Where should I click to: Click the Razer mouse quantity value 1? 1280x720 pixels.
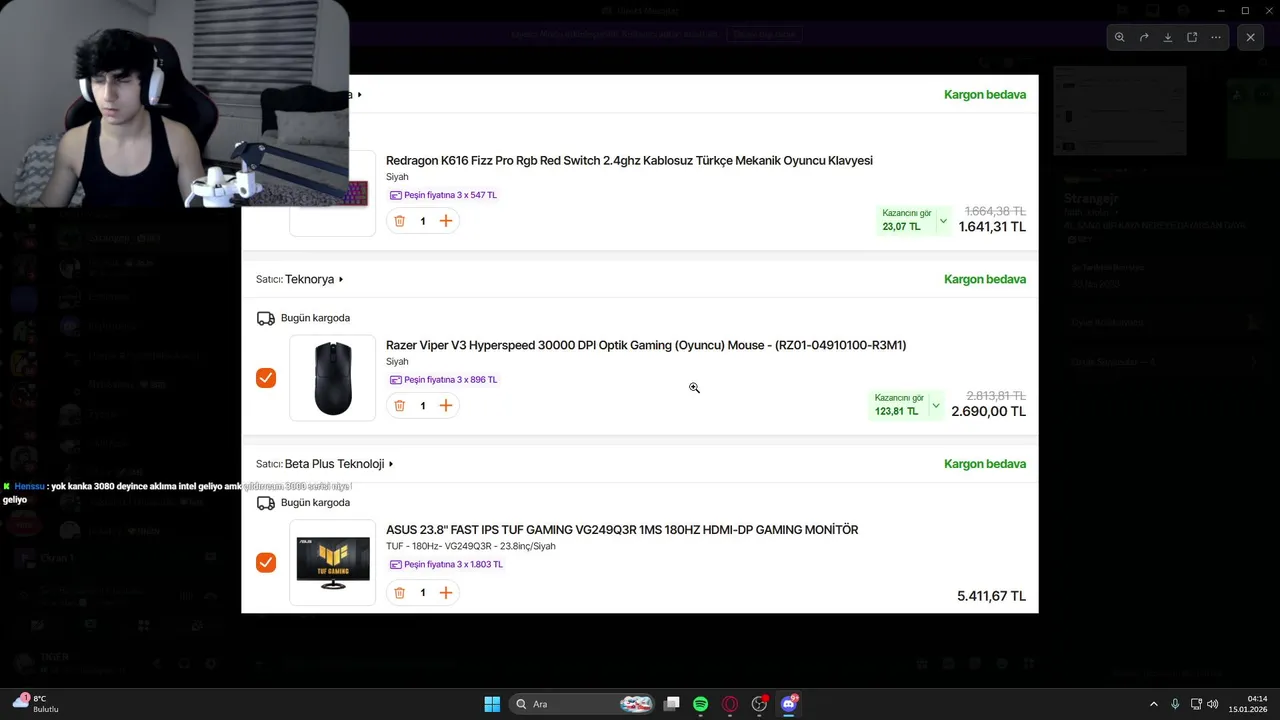(423, 406)
